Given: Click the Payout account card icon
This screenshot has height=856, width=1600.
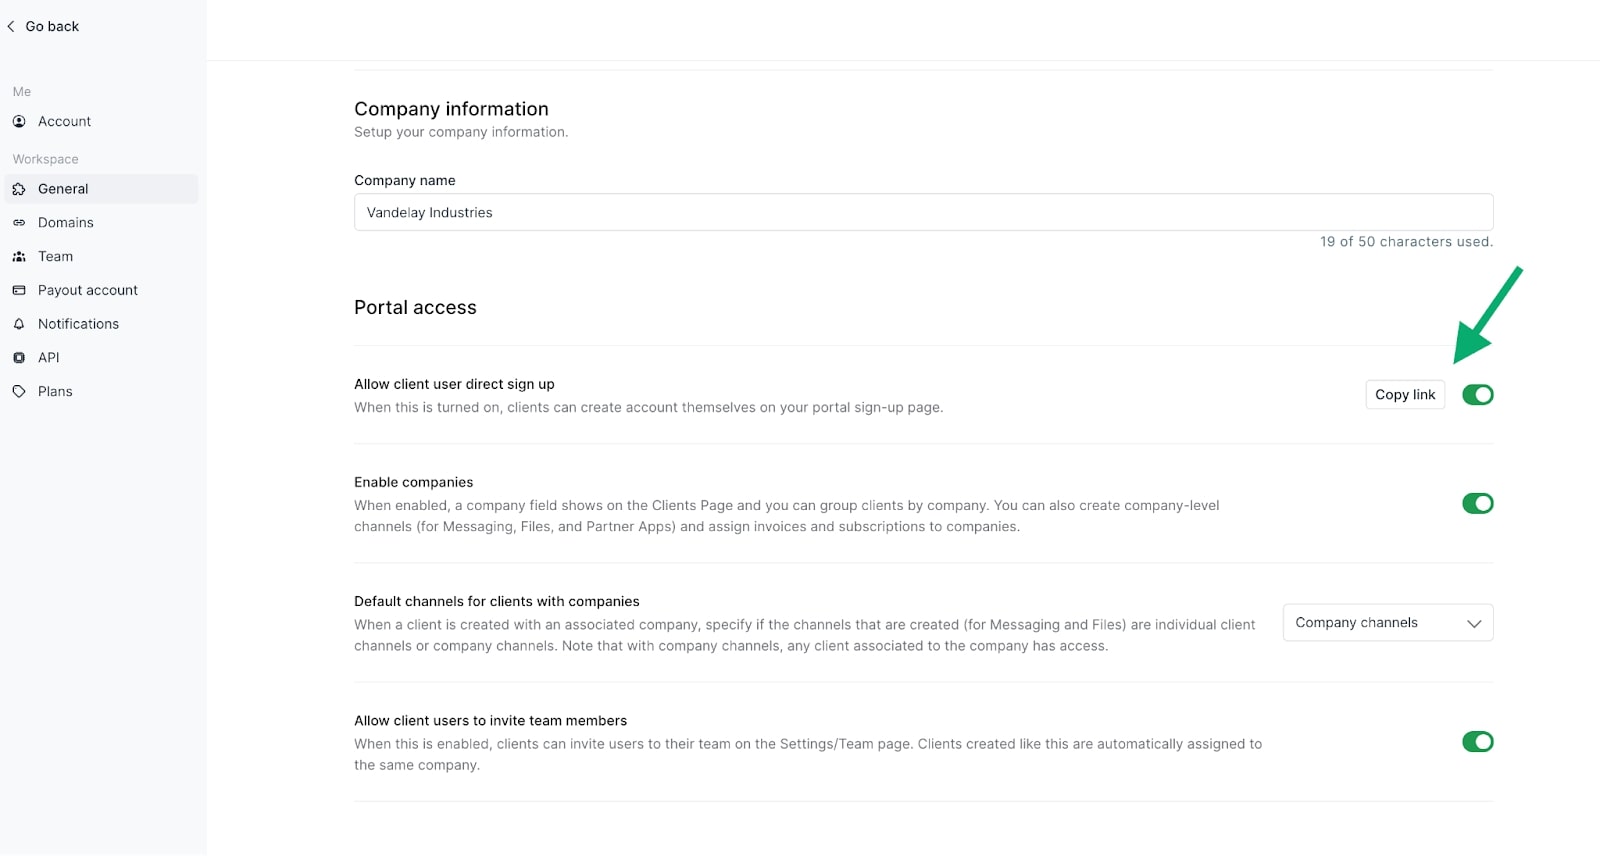Looking at the screenshot, I should coord(20,290).
